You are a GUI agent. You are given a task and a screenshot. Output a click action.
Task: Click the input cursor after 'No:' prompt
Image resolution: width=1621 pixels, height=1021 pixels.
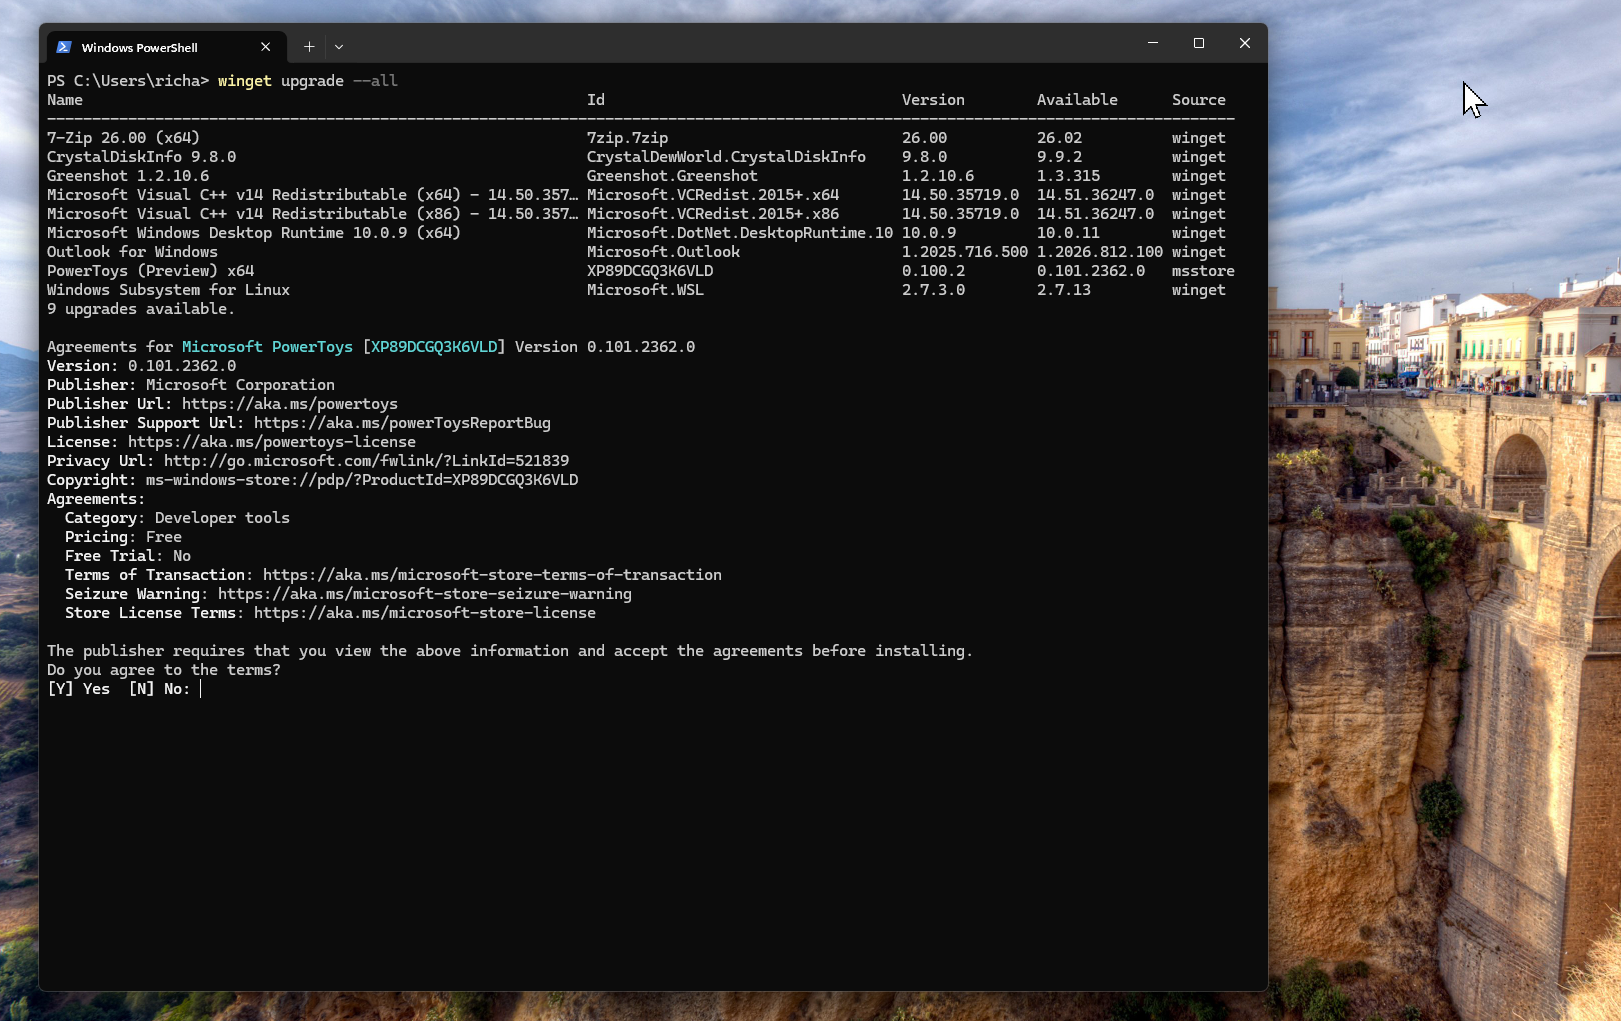coord(201,689)
